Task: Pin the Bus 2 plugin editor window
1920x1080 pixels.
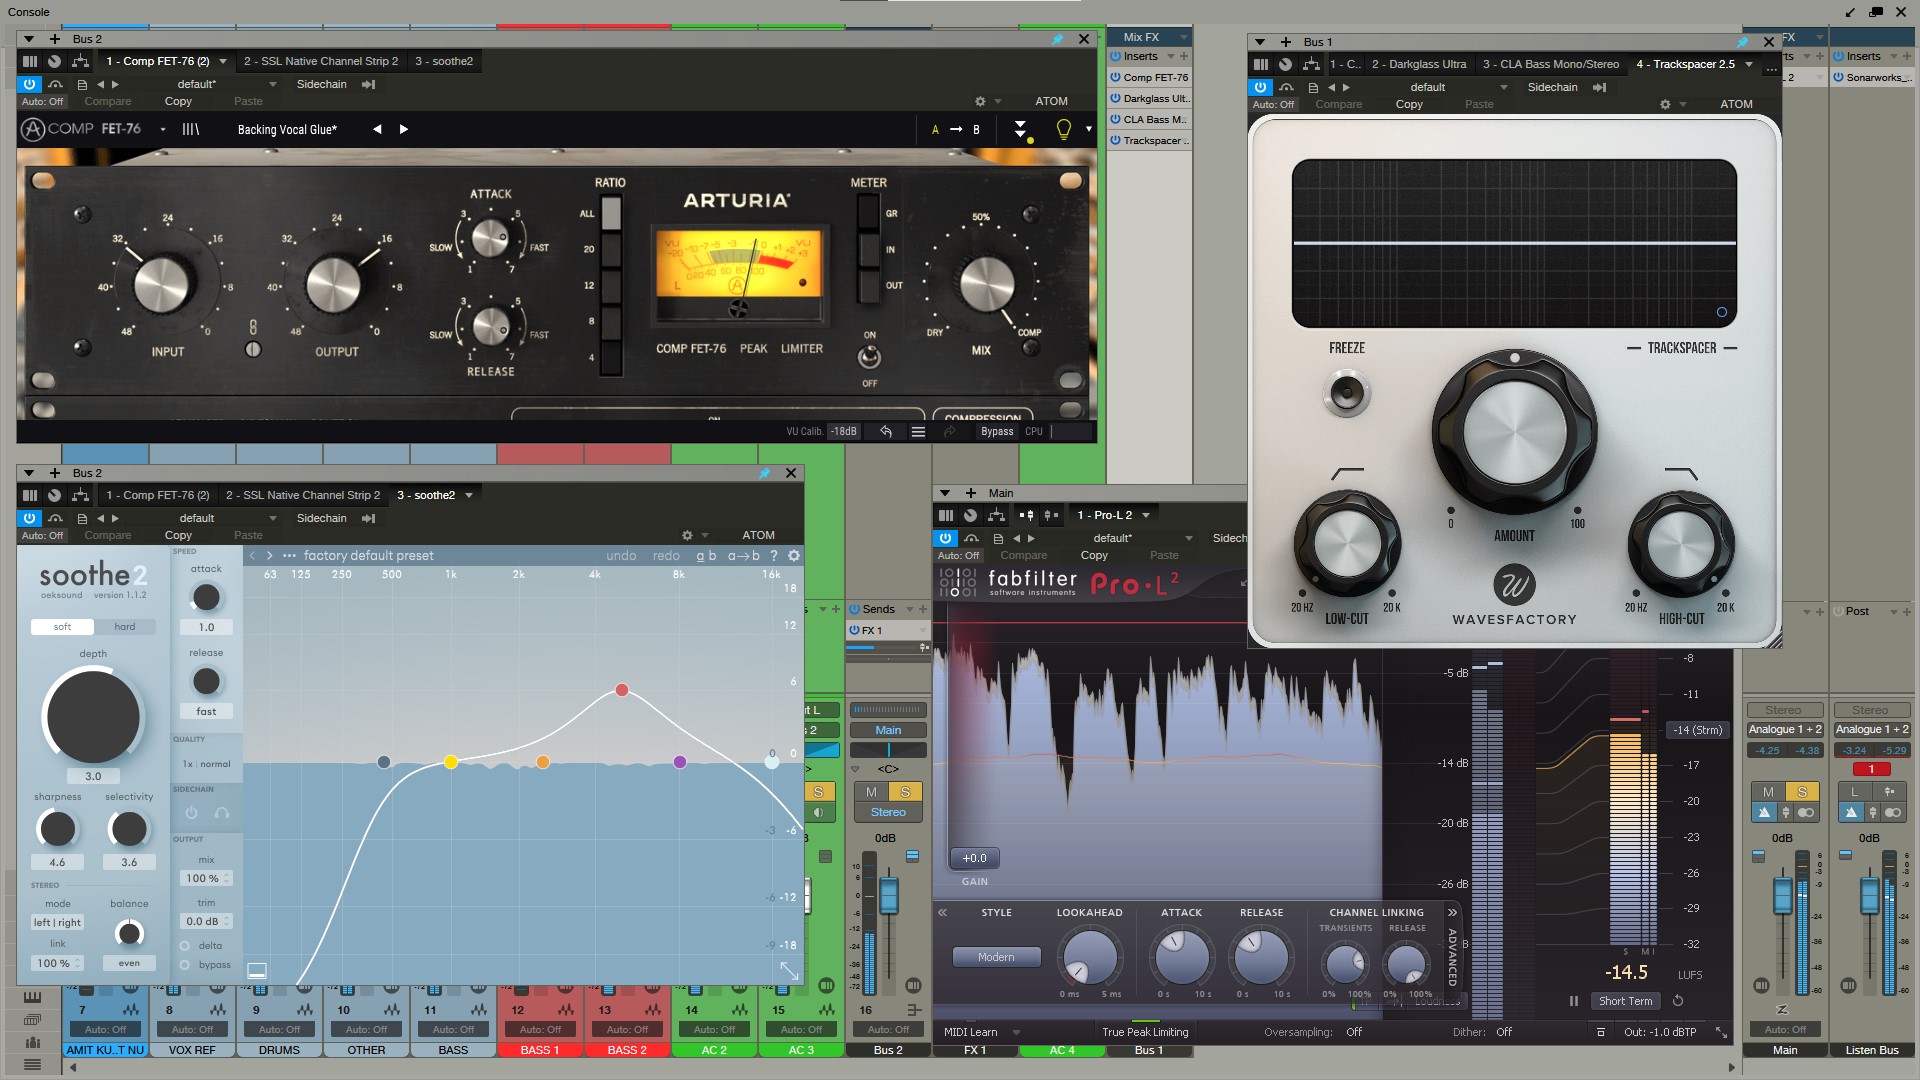Action: 1059,39
